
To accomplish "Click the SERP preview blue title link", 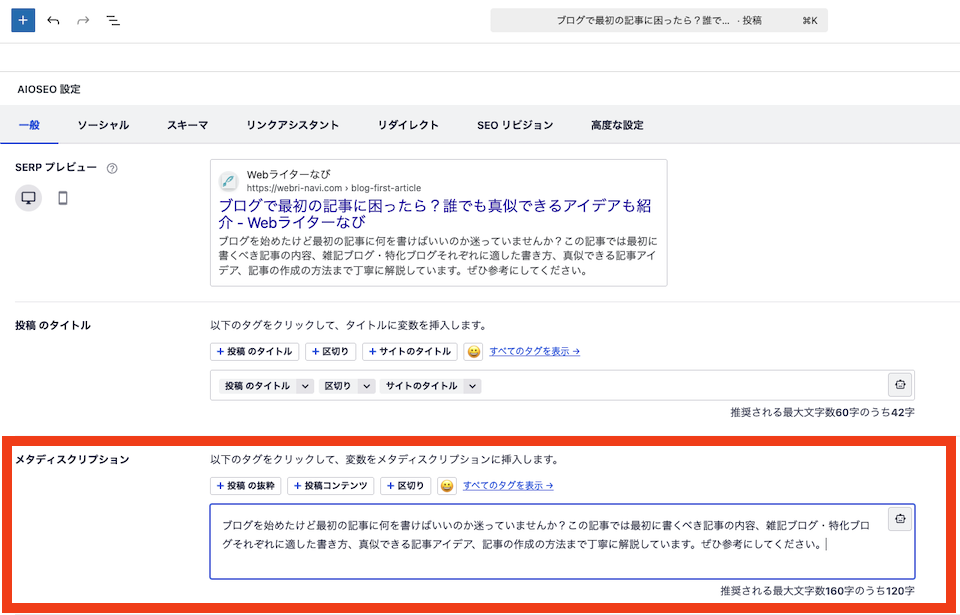I will [435, 213].
